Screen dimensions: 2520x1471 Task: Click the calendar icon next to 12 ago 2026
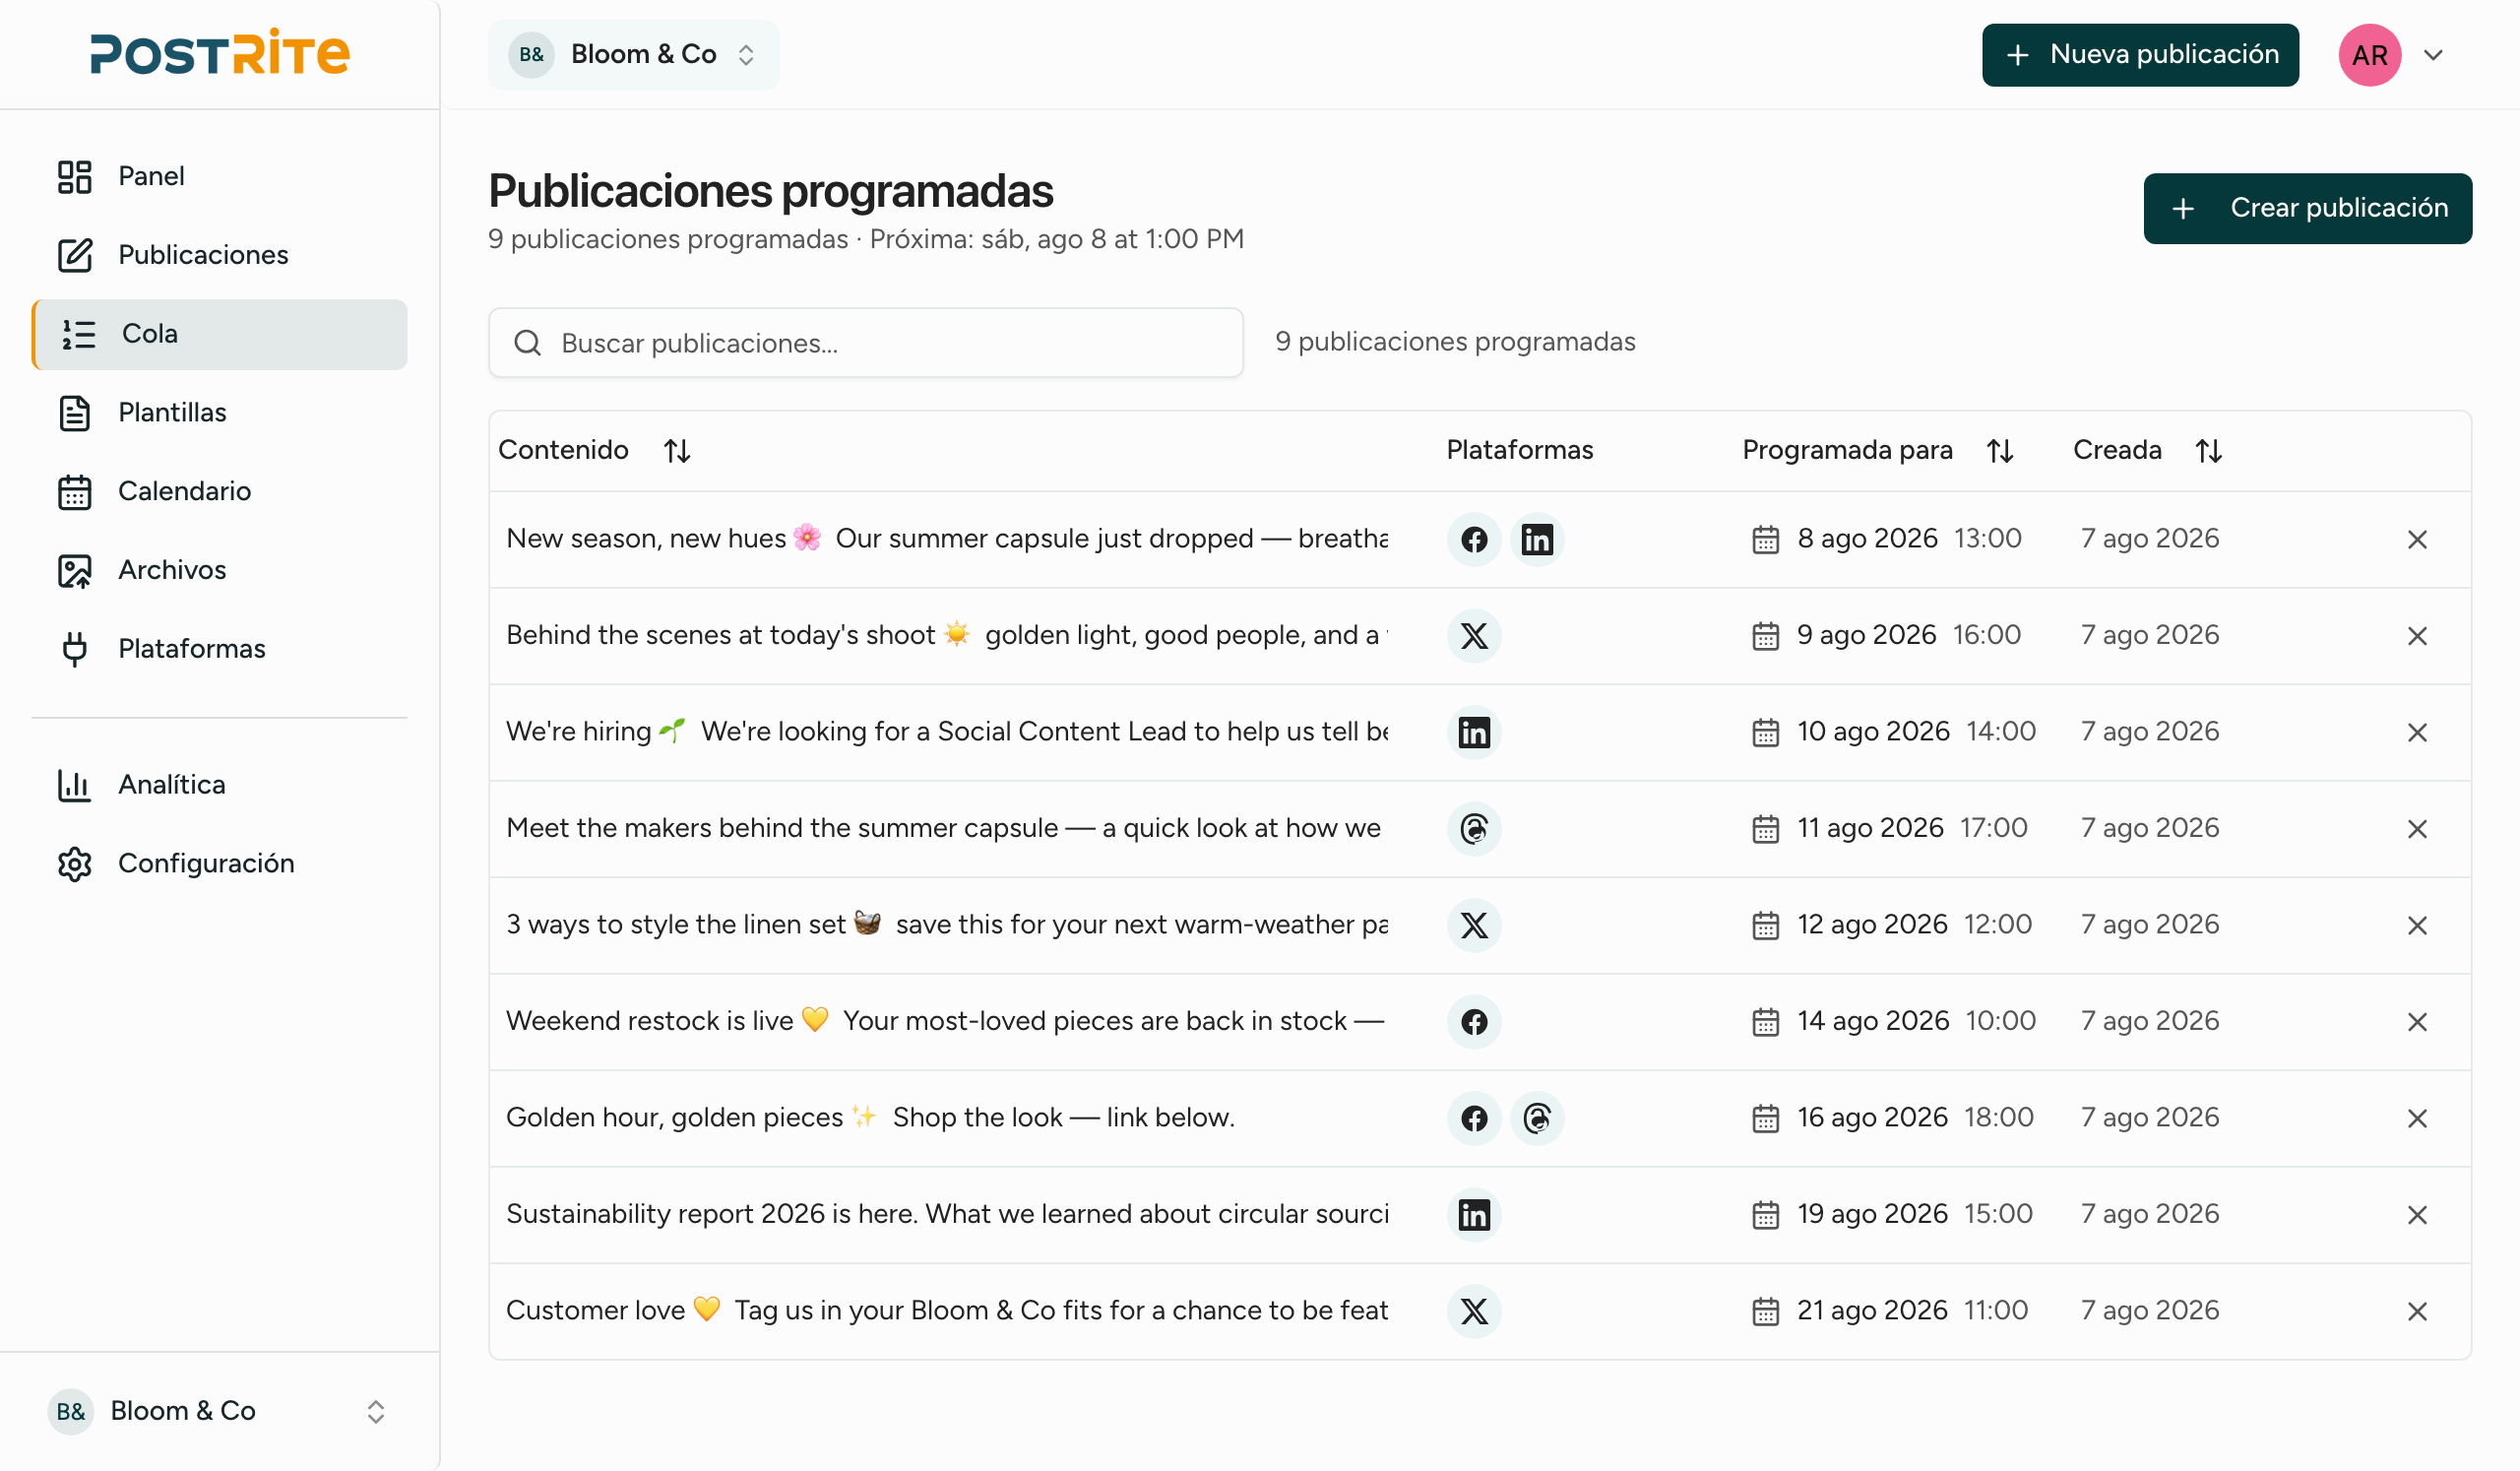coord(1766,925)
